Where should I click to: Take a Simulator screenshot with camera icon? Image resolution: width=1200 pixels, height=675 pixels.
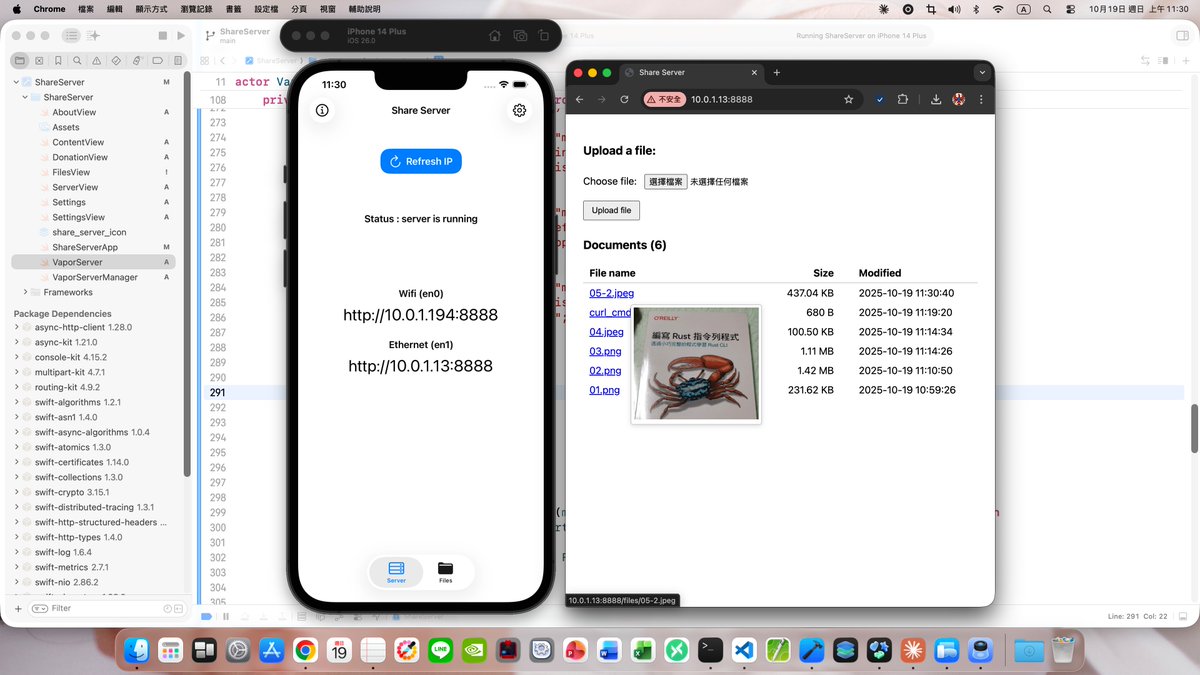(521, 35)
